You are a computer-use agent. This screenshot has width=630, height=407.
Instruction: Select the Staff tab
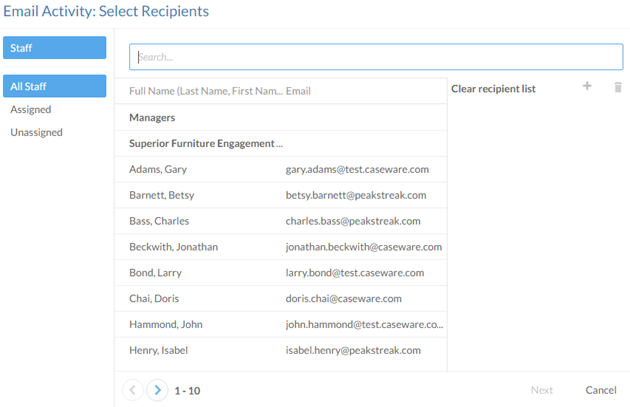pyautogui.click(x=55, y=48)
